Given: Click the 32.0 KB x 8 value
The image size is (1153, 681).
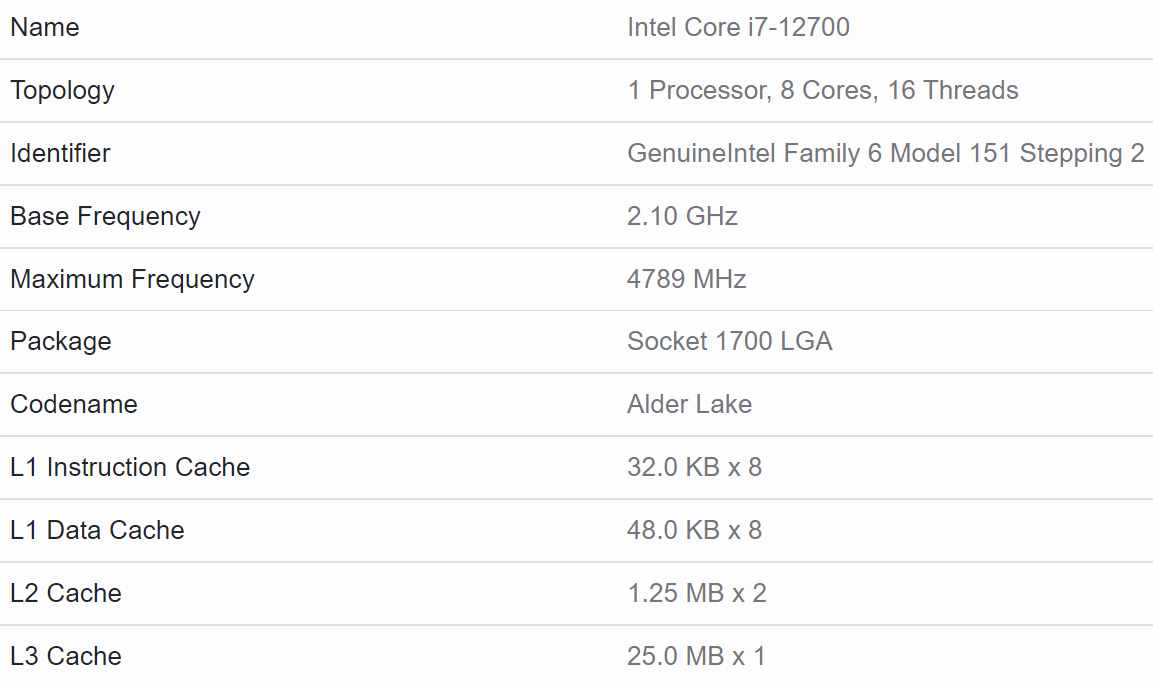Looking at the screenshot, I should pos(694,467).
